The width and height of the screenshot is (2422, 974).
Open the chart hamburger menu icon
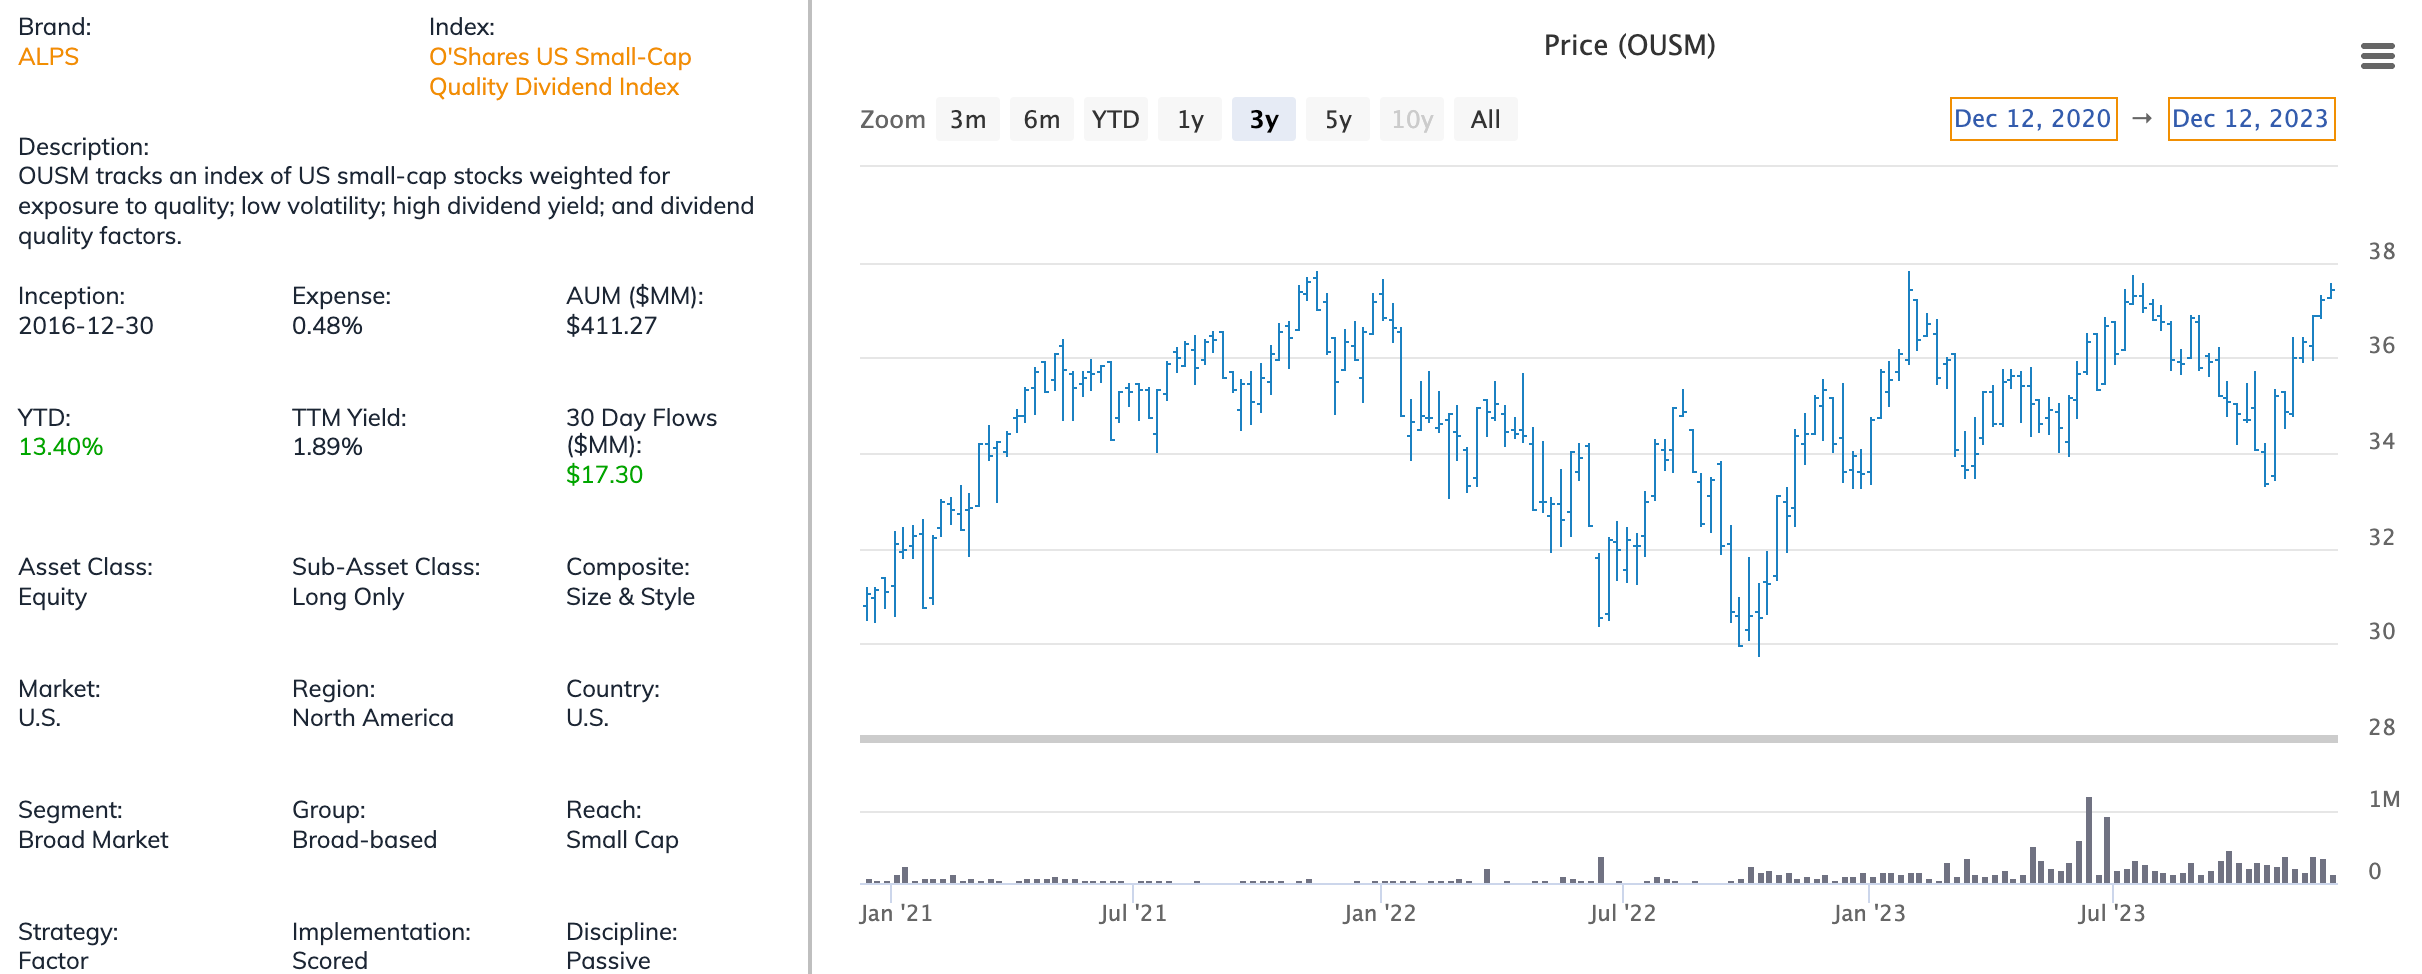(x=2377, y=56)
